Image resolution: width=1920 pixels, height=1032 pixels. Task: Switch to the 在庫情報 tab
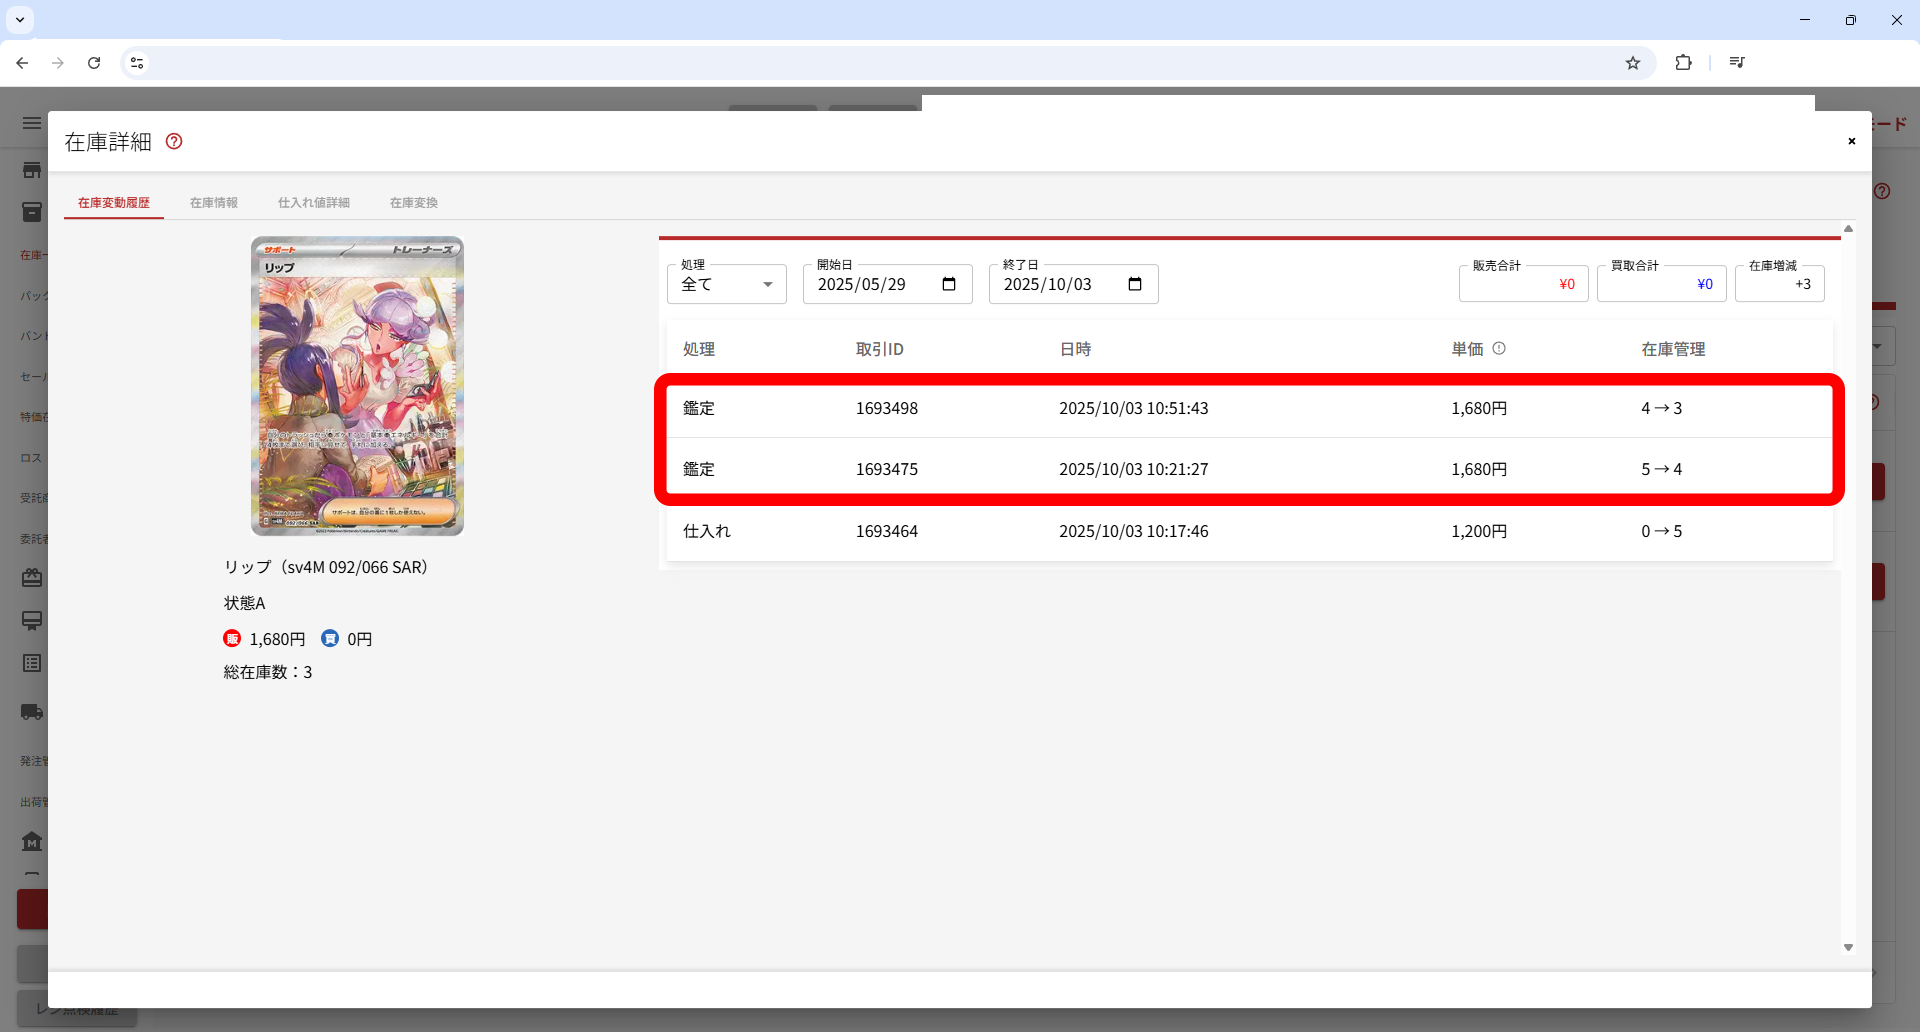tap(214, 203)
